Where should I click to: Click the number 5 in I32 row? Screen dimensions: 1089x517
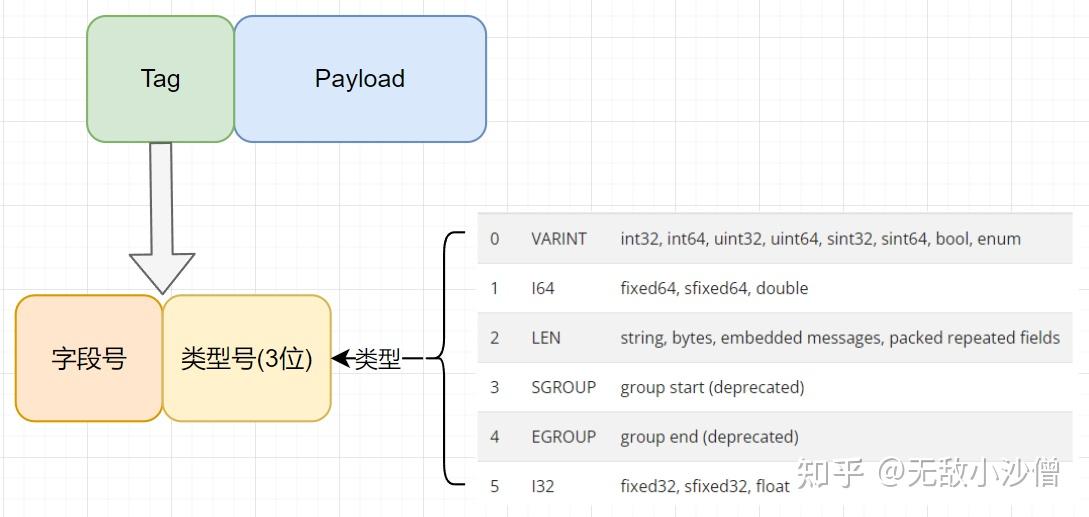(x=494, y=486)
